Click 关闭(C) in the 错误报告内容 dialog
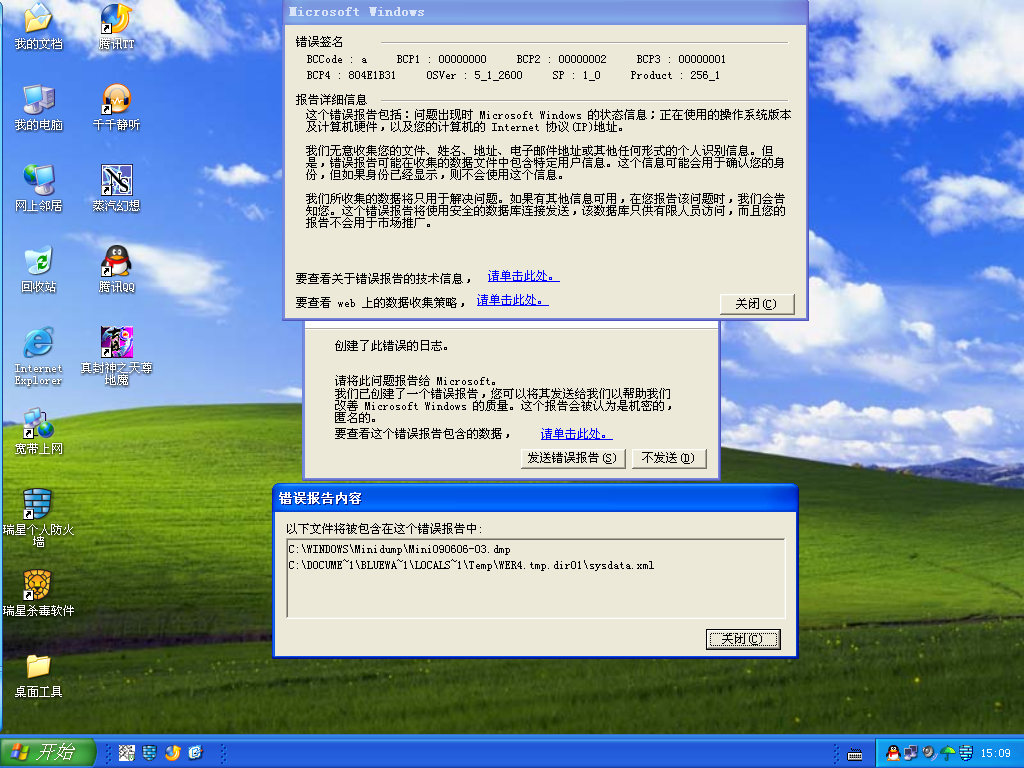The image size is (1024, 768). (743, 639)
